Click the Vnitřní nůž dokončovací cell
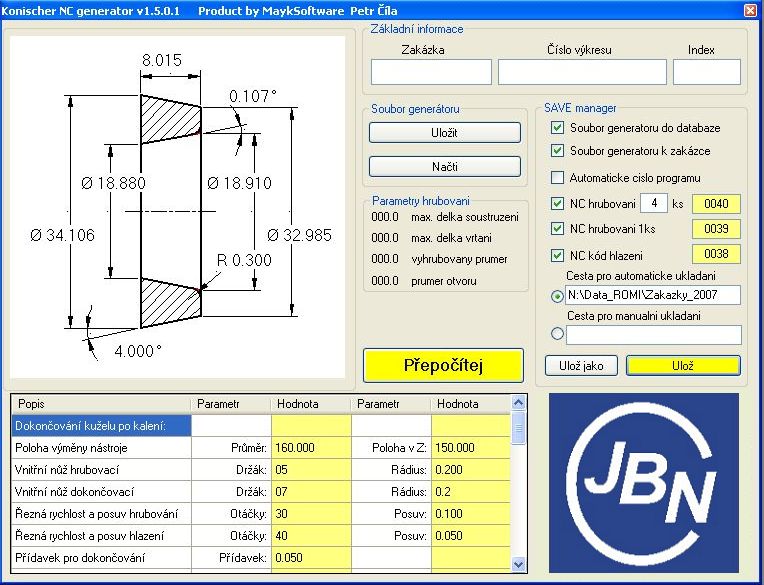764x585 pixels. tap(101, 492)
